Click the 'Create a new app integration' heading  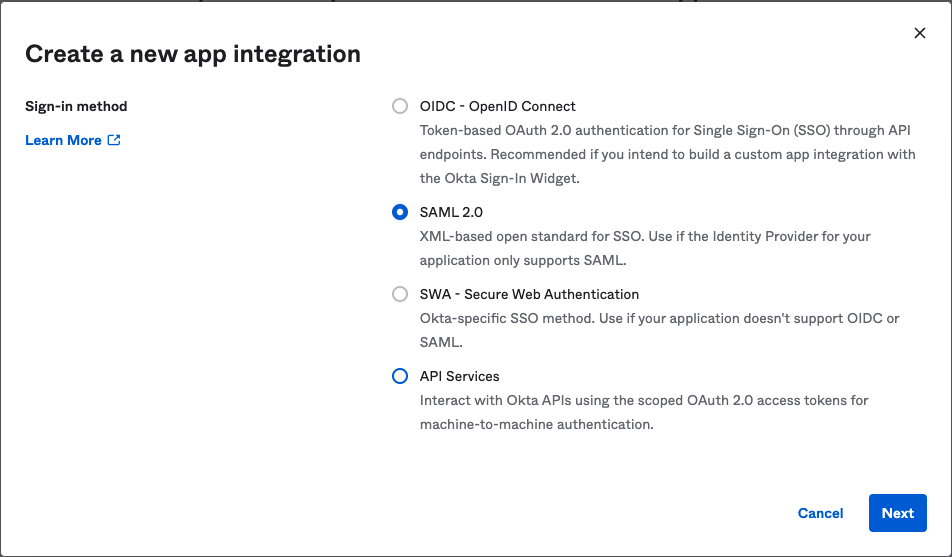[x=193, y=54]
